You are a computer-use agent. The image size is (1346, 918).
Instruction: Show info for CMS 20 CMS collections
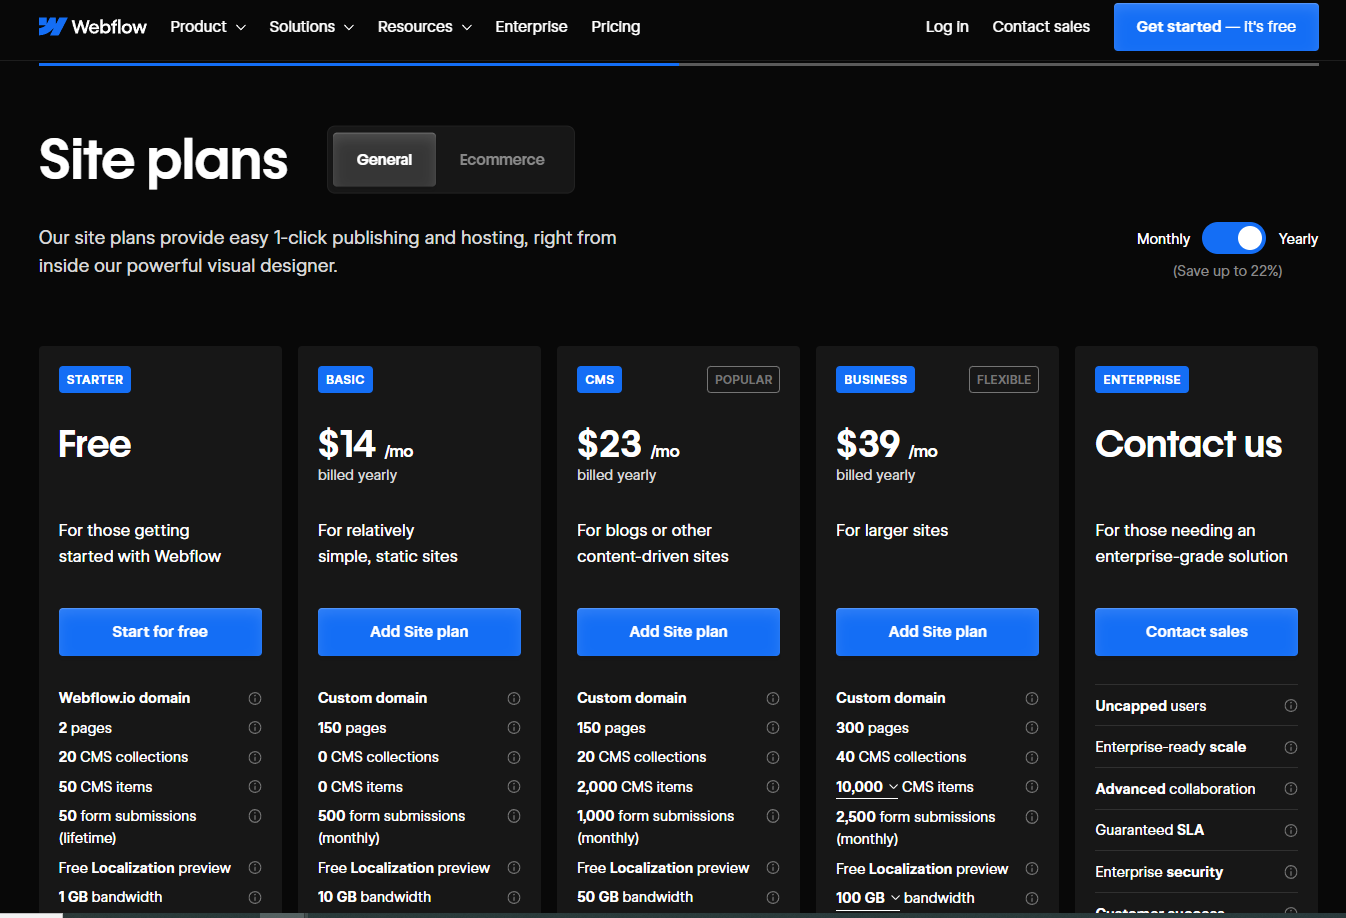point(773,757)
